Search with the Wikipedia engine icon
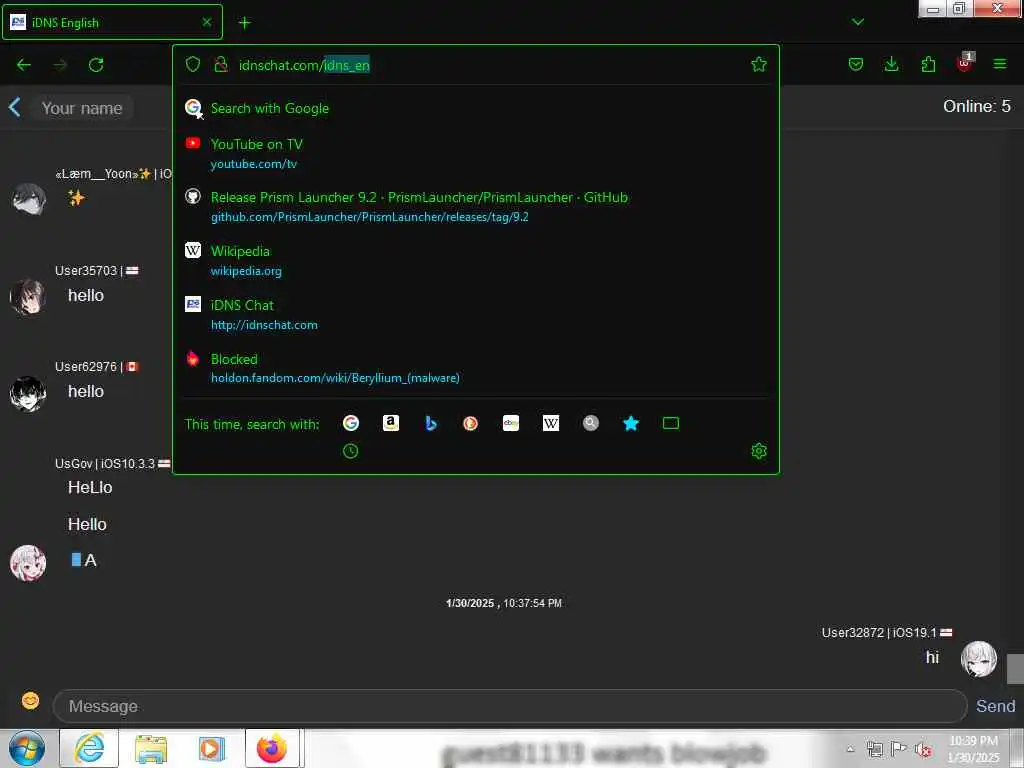1024x768 pixels. coord(551,423)
